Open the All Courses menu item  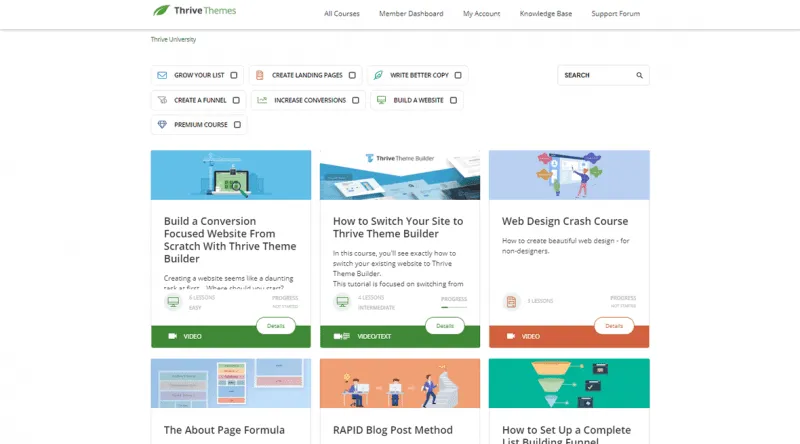(x=342, y=14)
